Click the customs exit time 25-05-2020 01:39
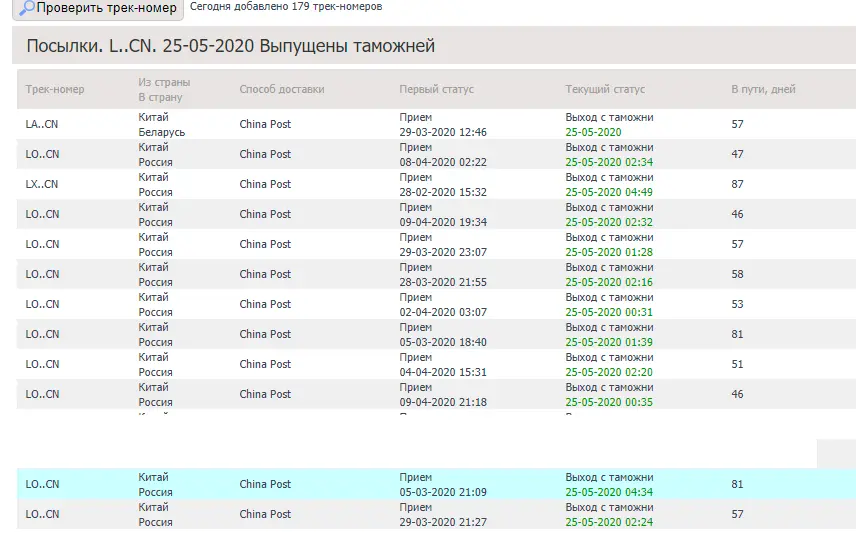The width and height of the screenshot is (856, 550). click(609, 342)
